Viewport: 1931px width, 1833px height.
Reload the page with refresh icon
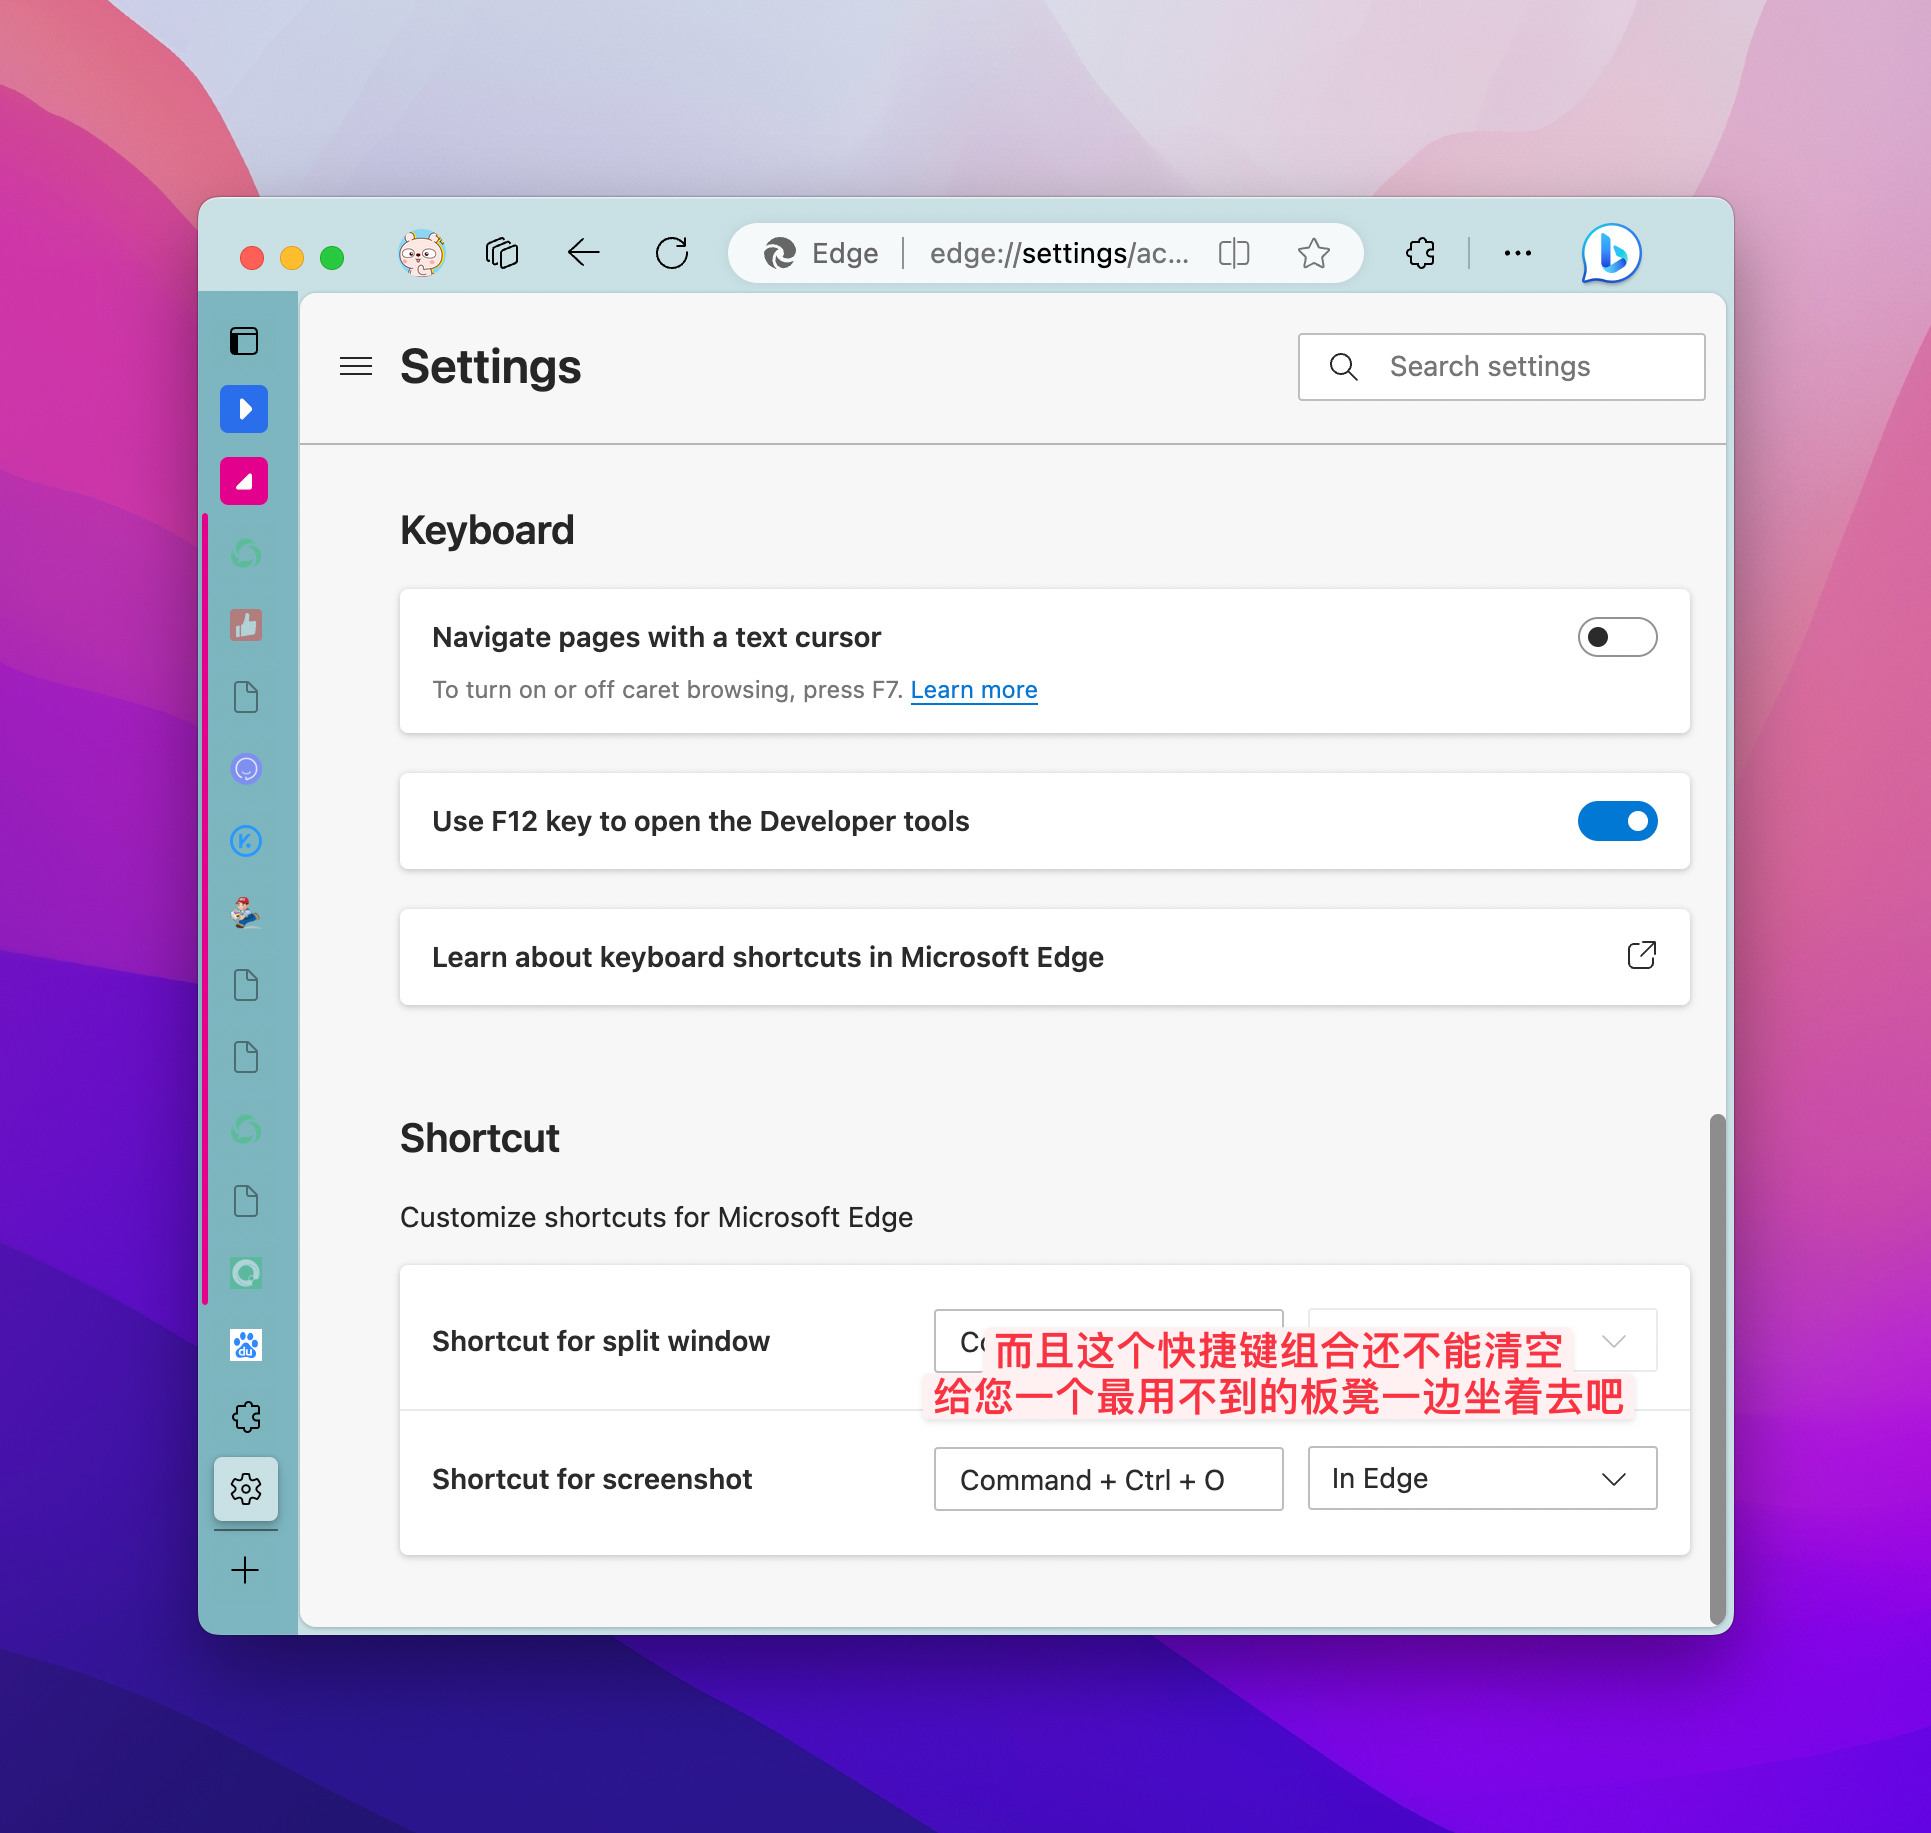672,254
